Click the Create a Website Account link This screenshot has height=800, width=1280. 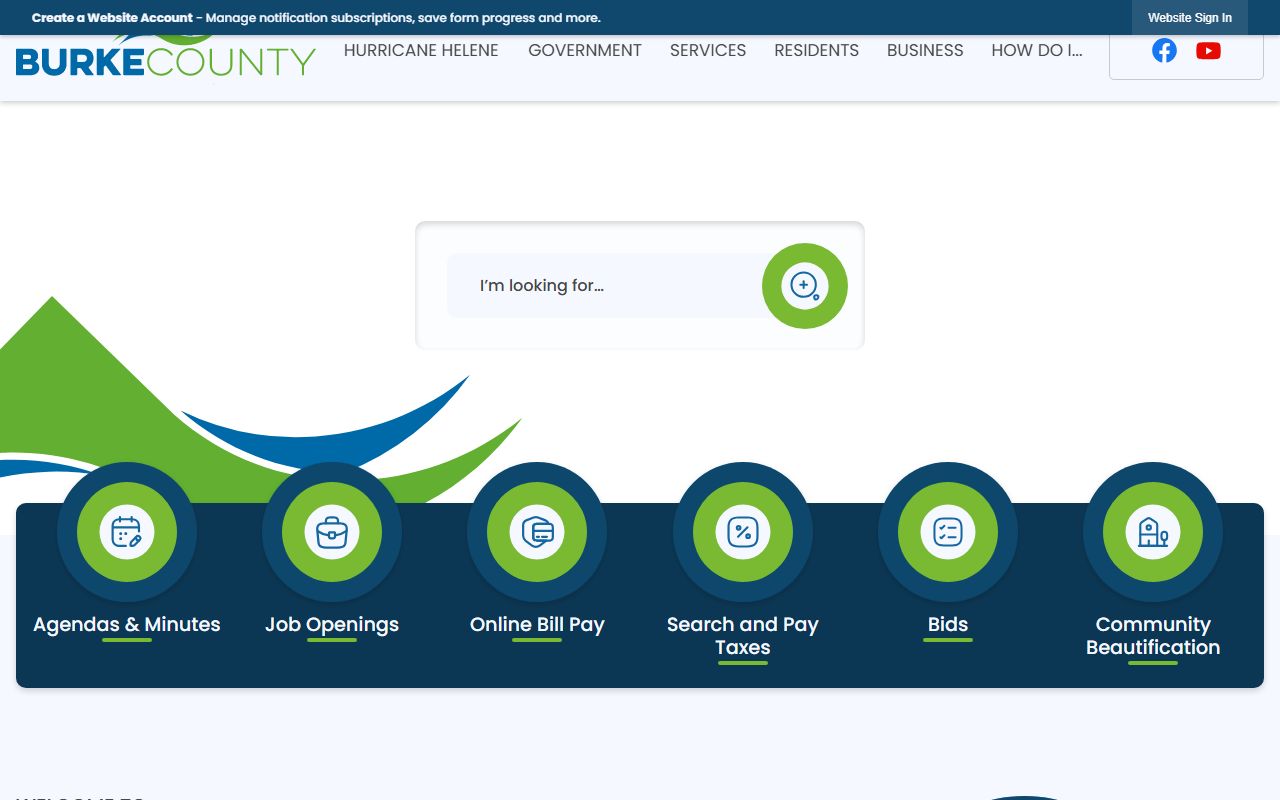[x=112, y=18]
